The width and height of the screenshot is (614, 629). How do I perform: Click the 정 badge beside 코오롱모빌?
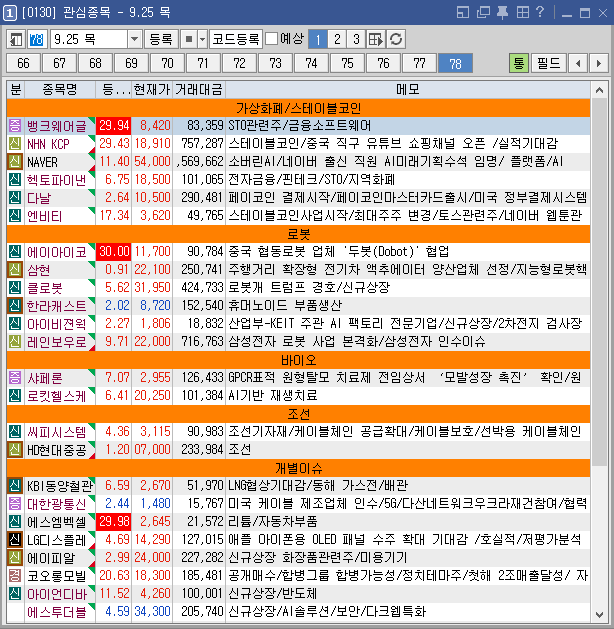click(14, 575)
